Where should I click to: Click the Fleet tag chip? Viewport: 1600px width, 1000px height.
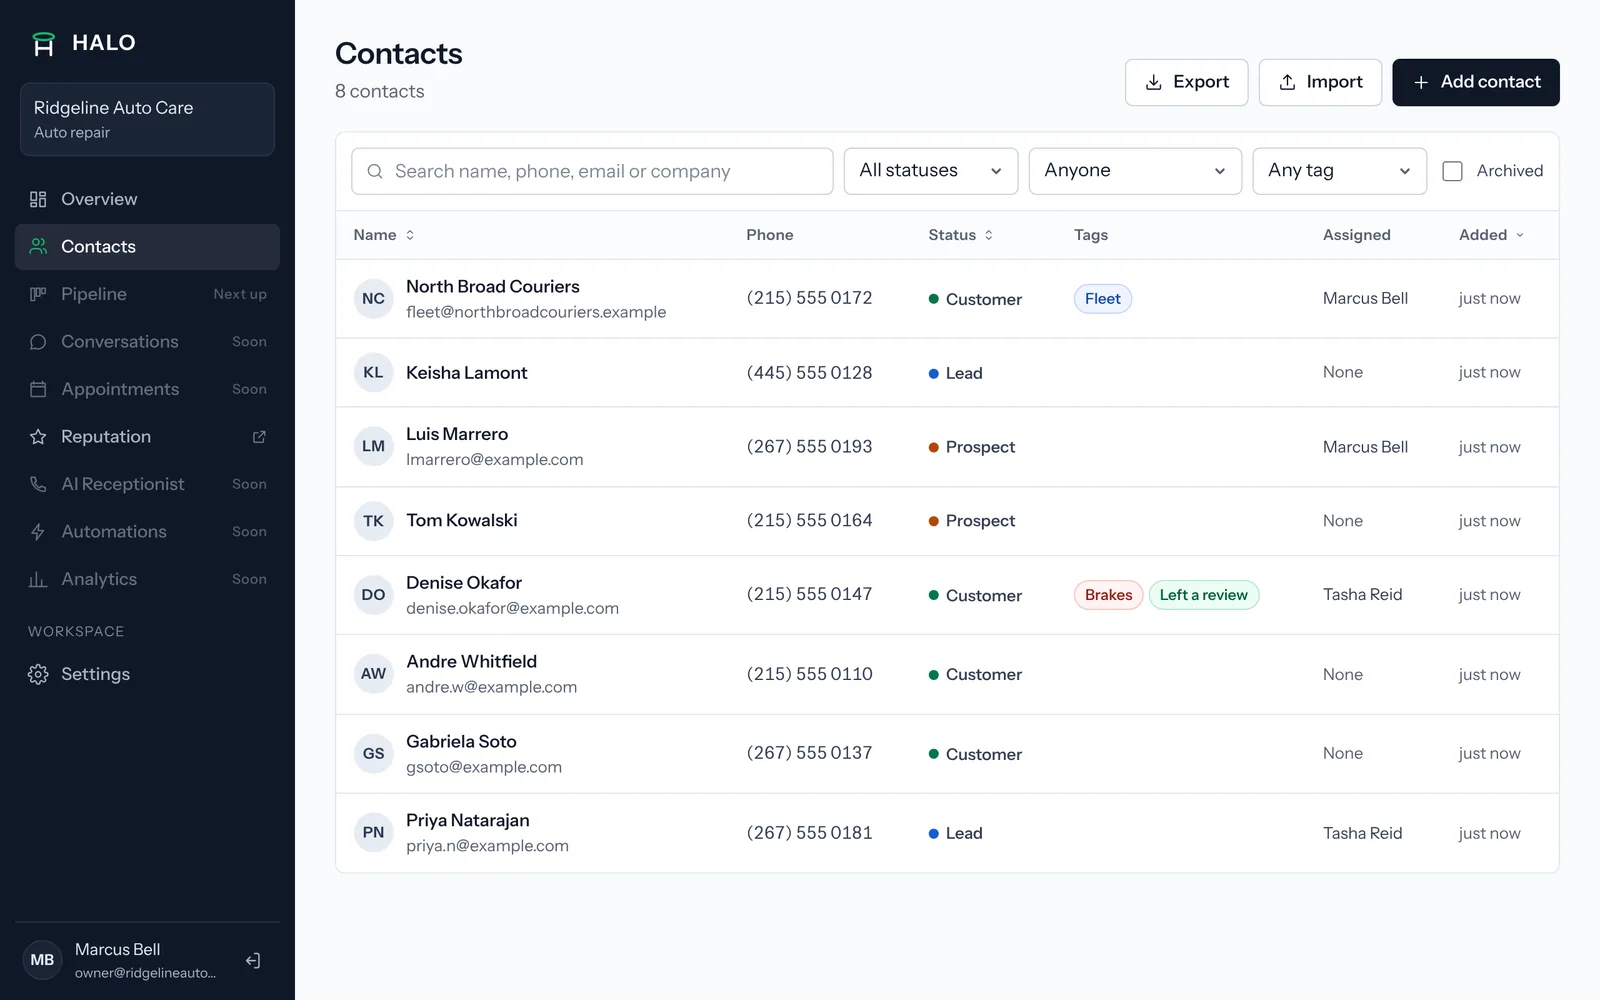point(1102,298)
